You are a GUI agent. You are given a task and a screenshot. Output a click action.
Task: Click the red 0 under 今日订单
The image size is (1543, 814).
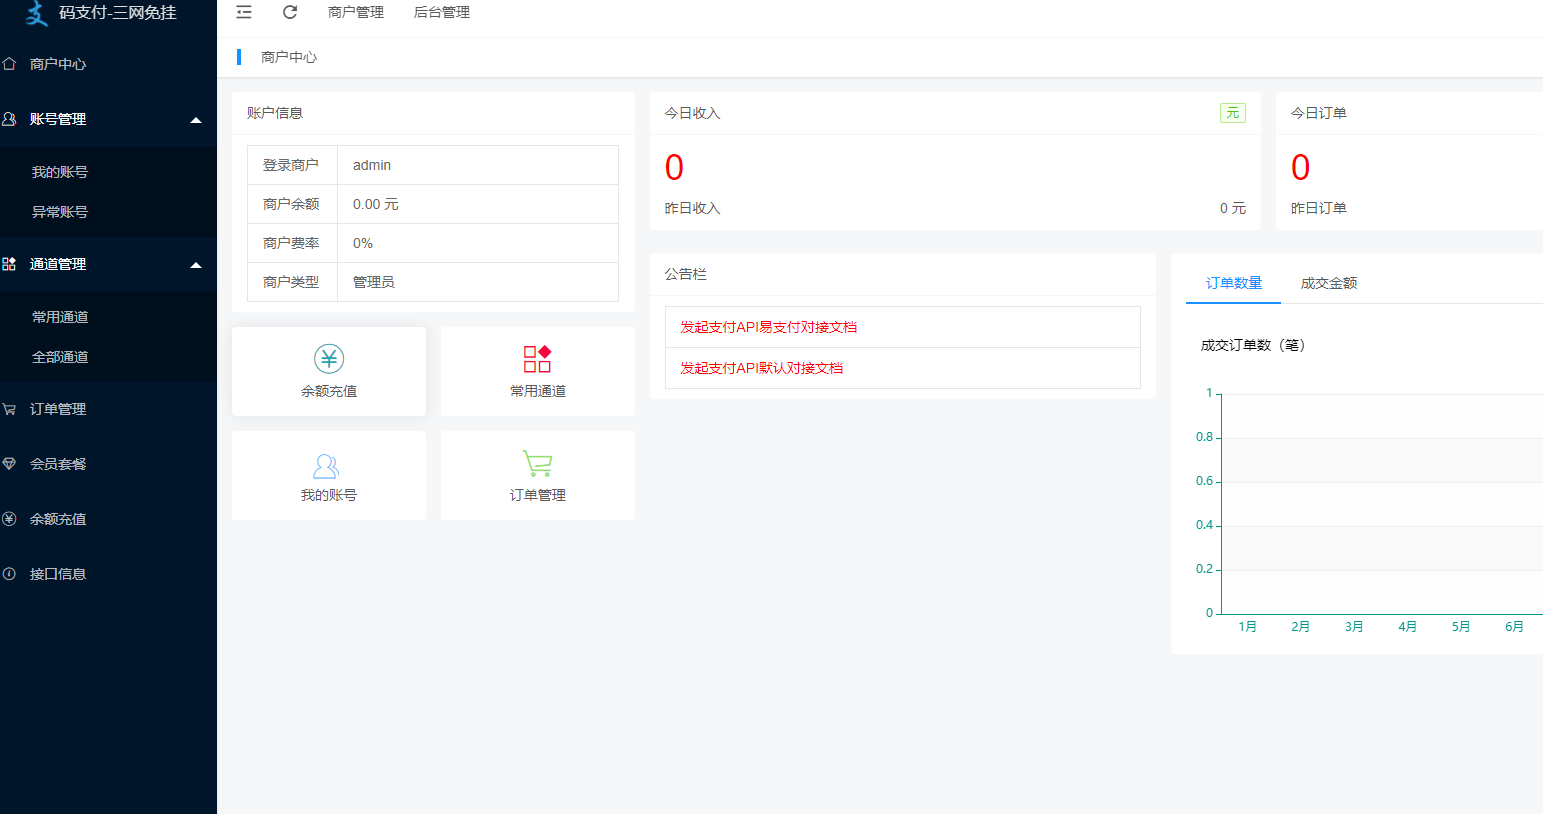tap(1300, 167)
